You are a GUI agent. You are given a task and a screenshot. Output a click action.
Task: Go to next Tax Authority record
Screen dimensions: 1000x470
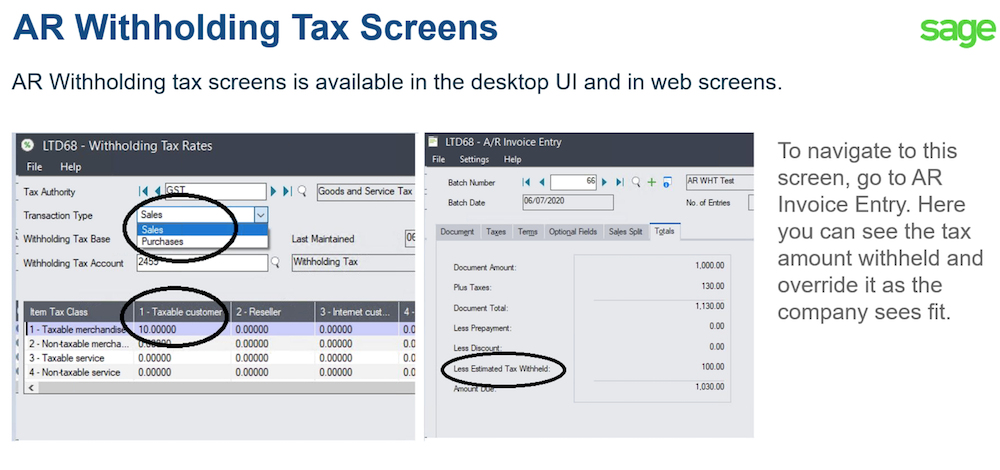tap(274, 191)
